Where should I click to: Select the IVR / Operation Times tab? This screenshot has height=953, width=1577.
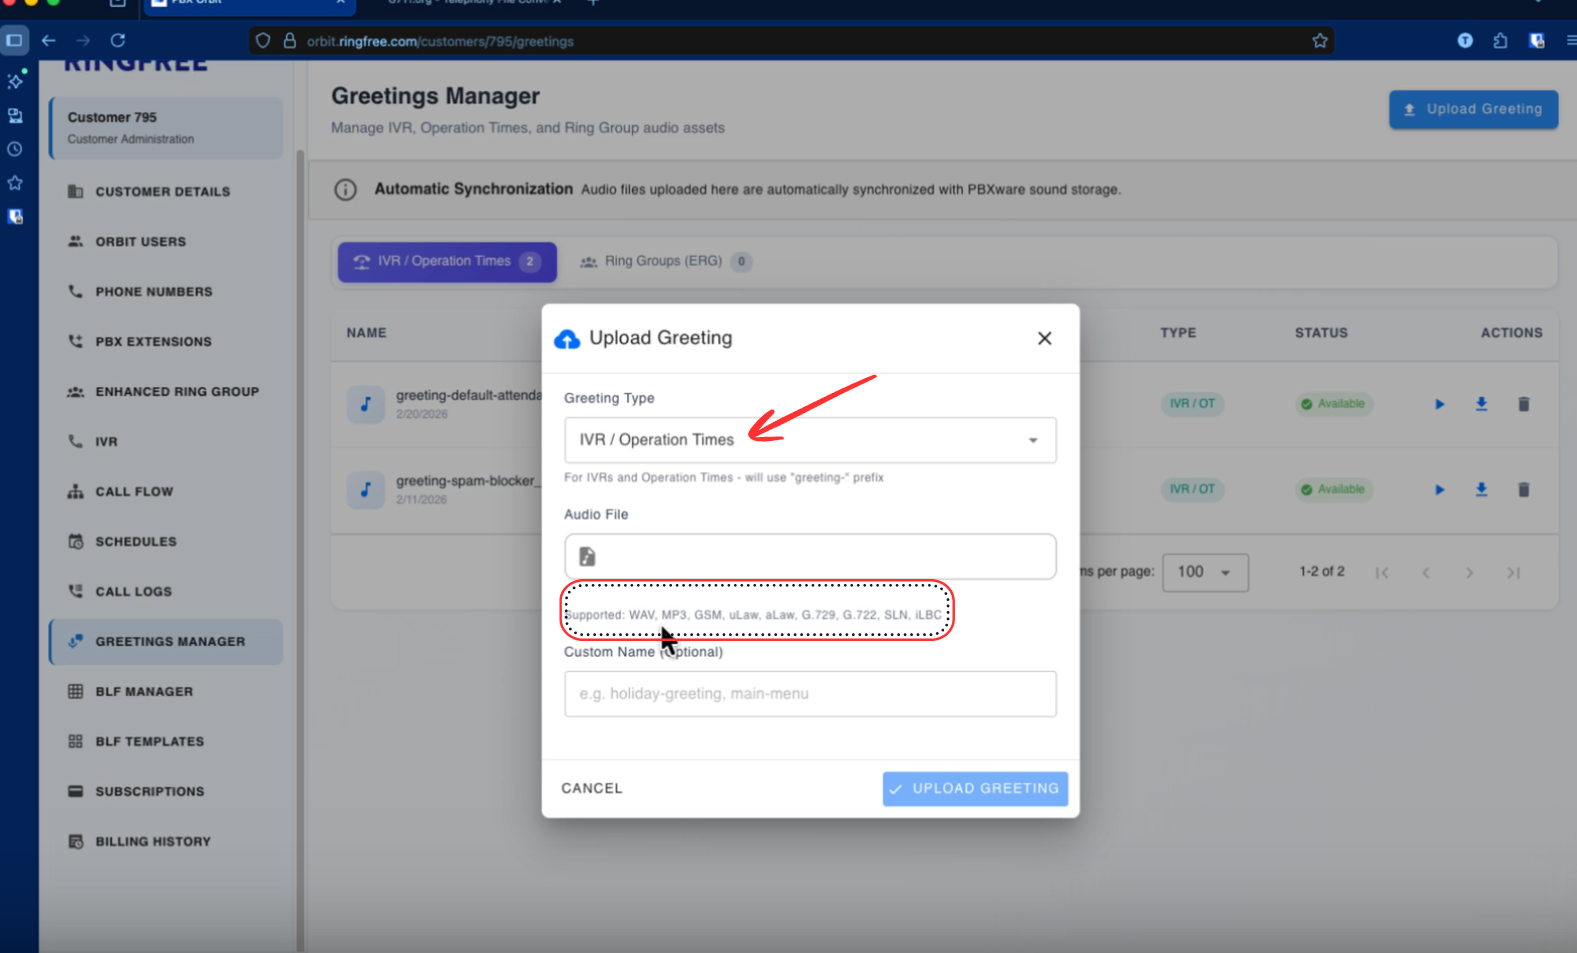446,262
